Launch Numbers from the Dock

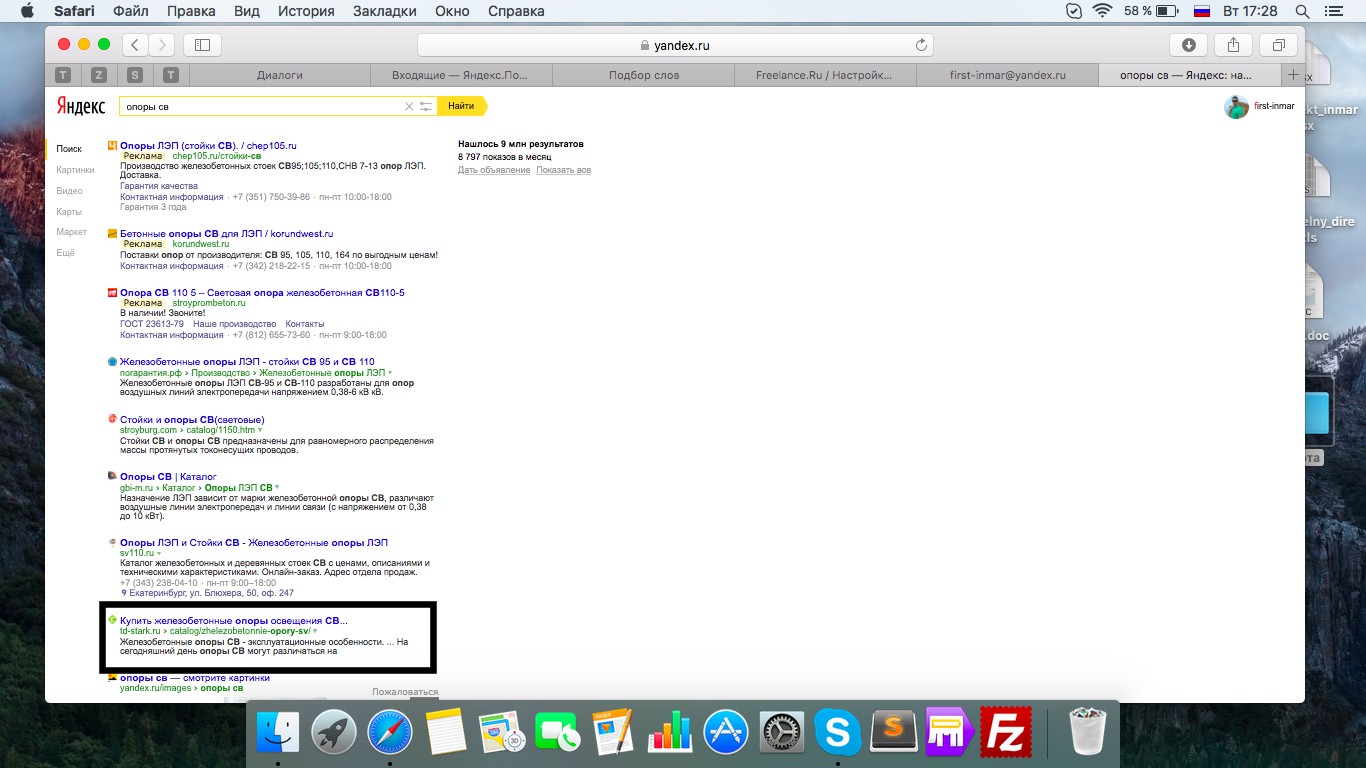(x=669, y=733)
